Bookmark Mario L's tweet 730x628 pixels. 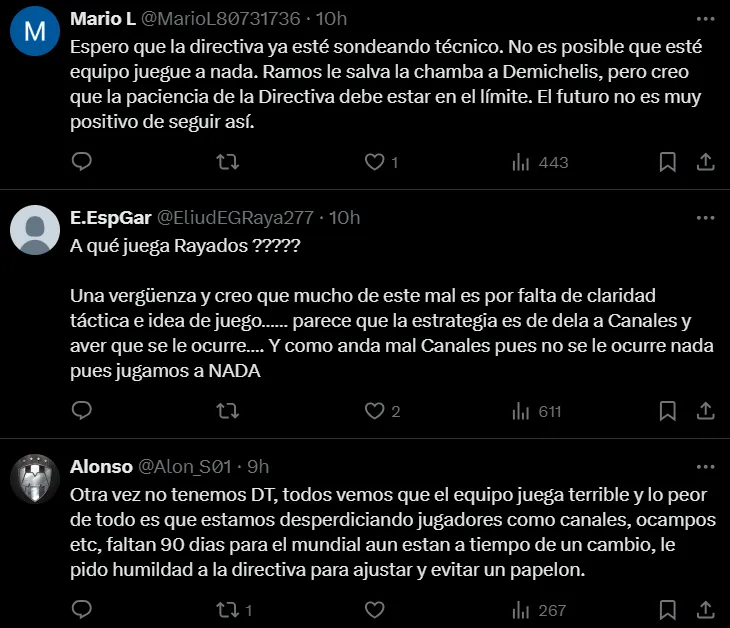pos(668,162)
